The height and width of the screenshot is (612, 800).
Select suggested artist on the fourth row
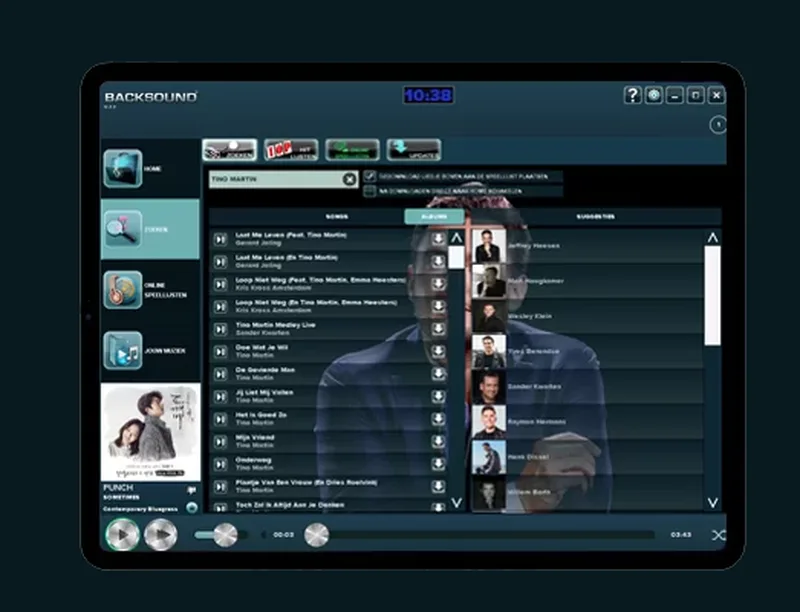pyautogui.click(x=587, y=351)
